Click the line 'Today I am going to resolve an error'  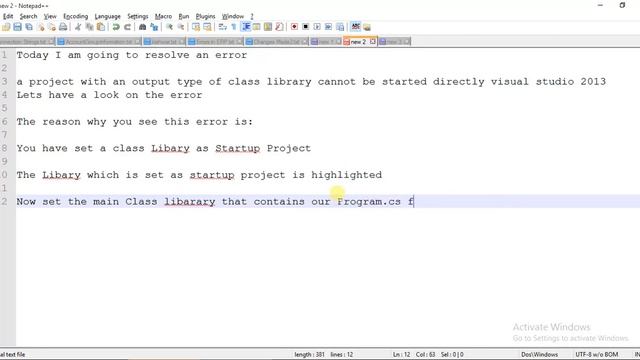point(132,55)
